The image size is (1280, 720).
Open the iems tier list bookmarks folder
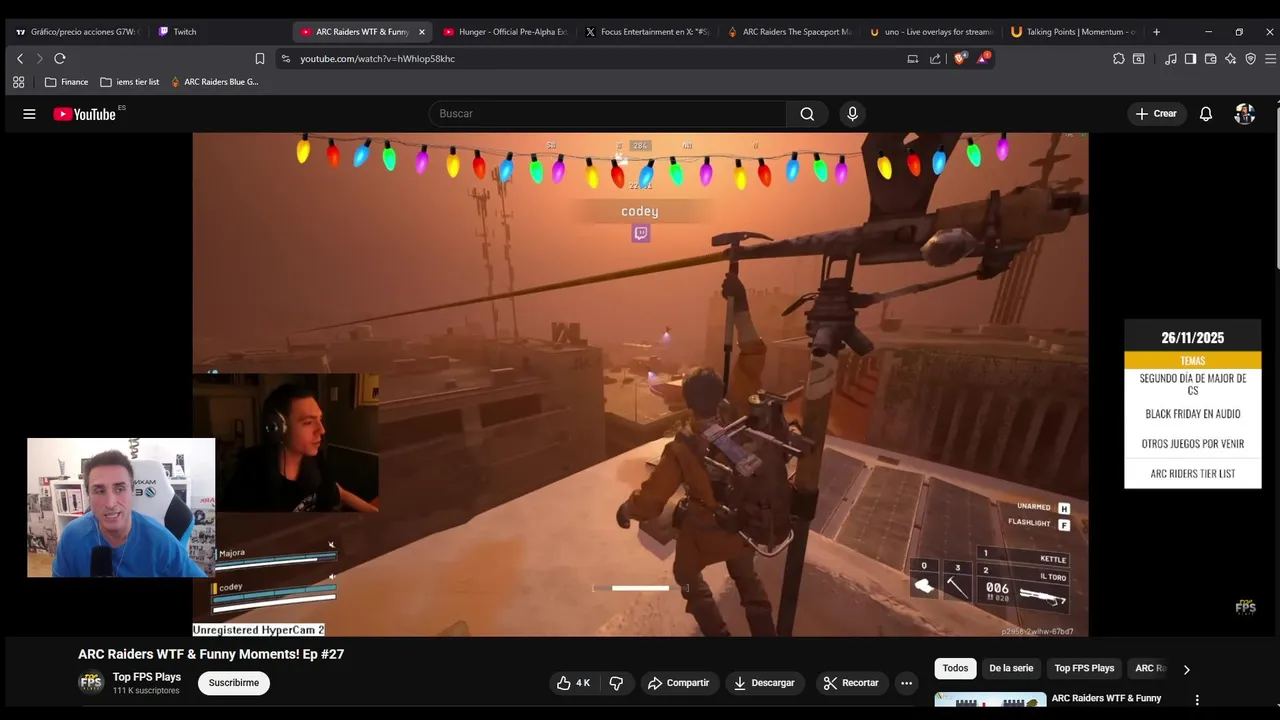[130, 82]
